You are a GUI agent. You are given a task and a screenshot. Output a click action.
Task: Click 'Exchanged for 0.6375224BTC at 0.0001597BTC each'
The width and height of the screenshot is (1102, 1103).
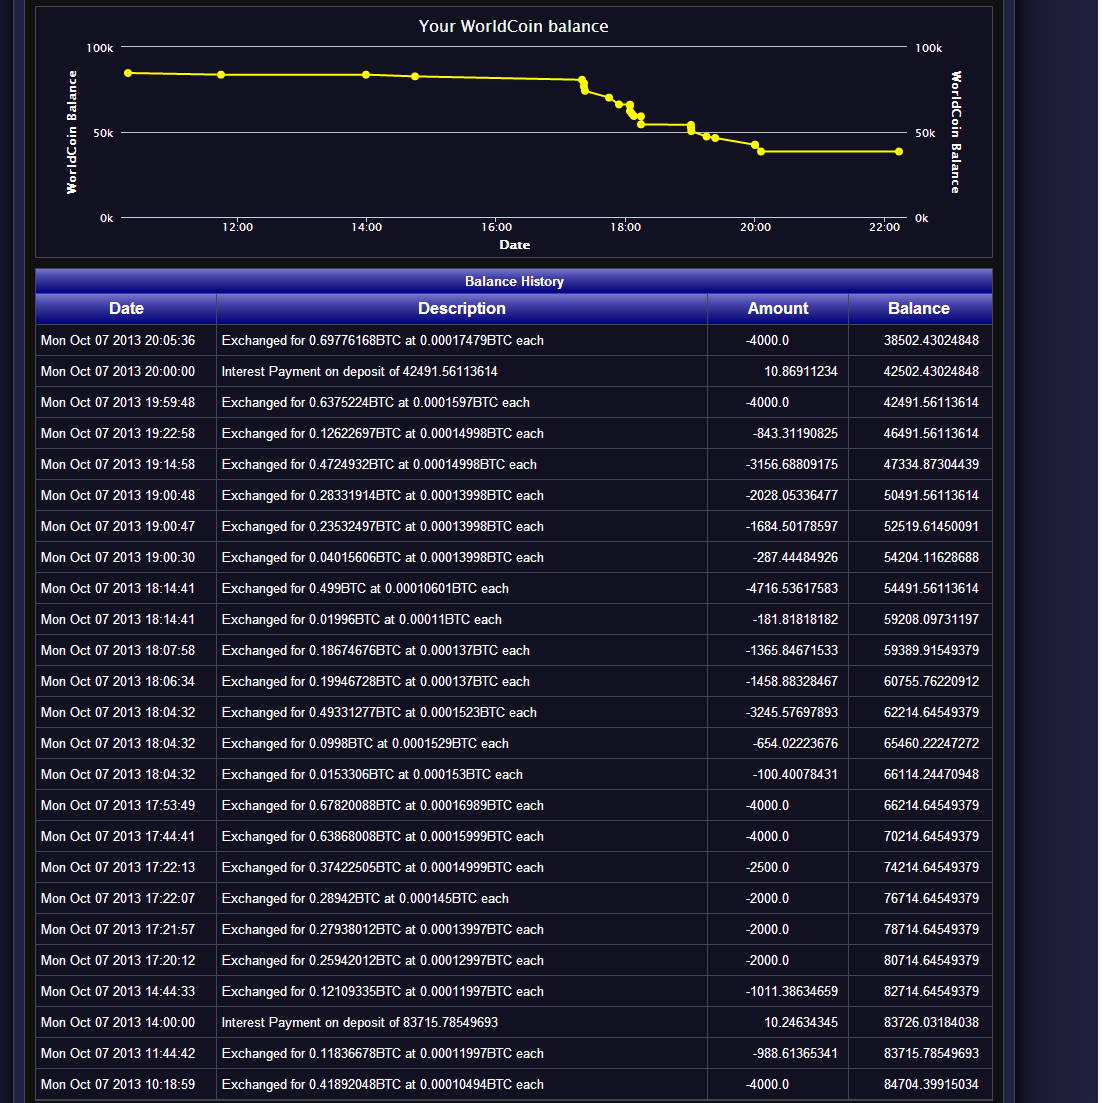click(376, 402)
